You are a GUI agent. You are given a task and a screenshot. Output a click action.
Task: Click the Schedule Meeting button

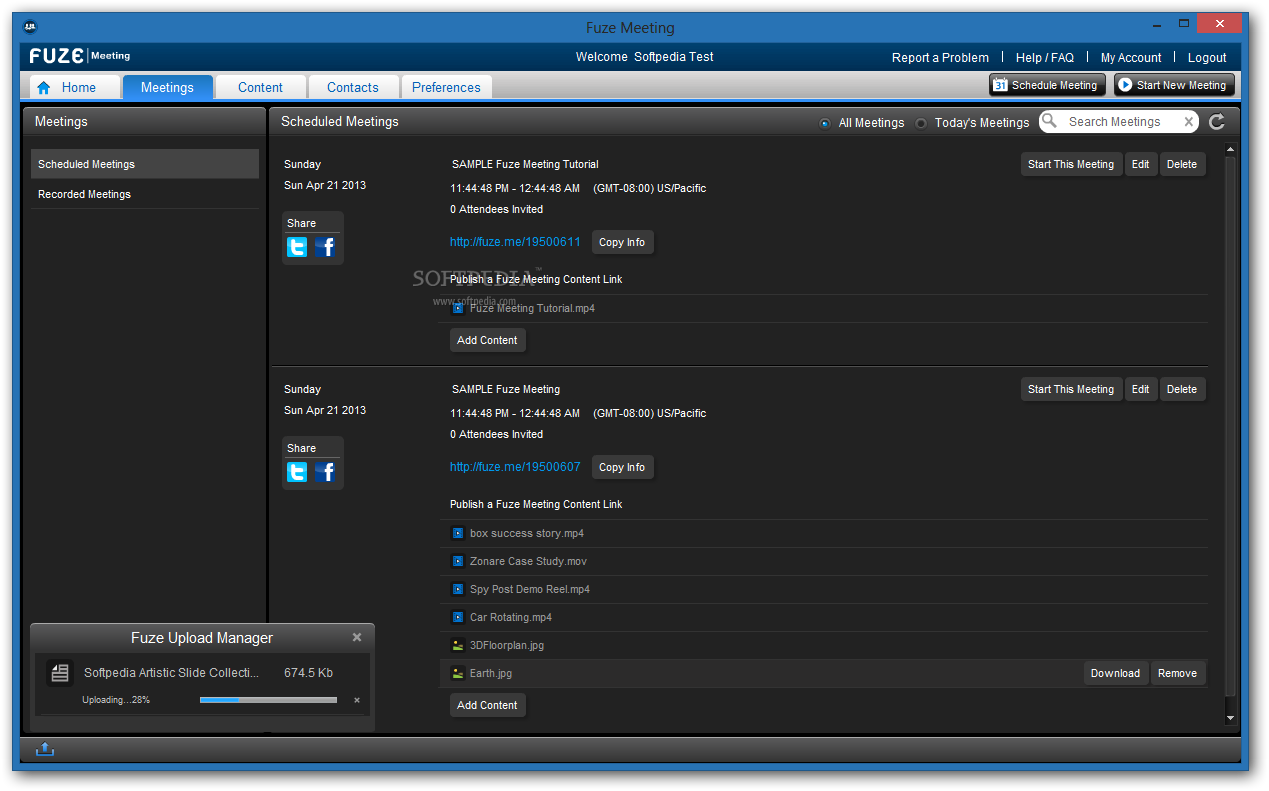coord(1047,85)
